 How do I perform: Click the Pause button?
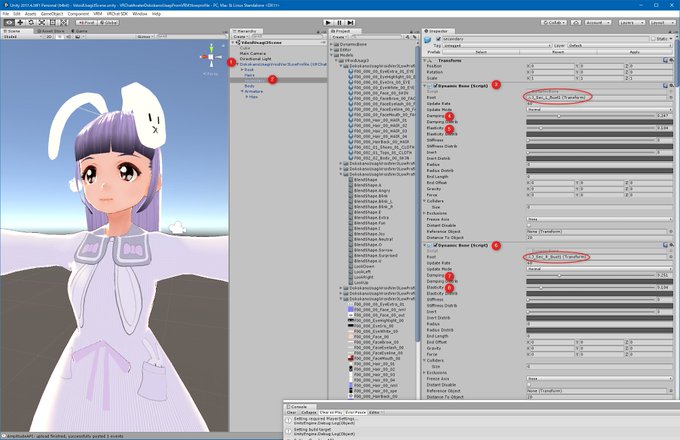[x=340, y=22]
